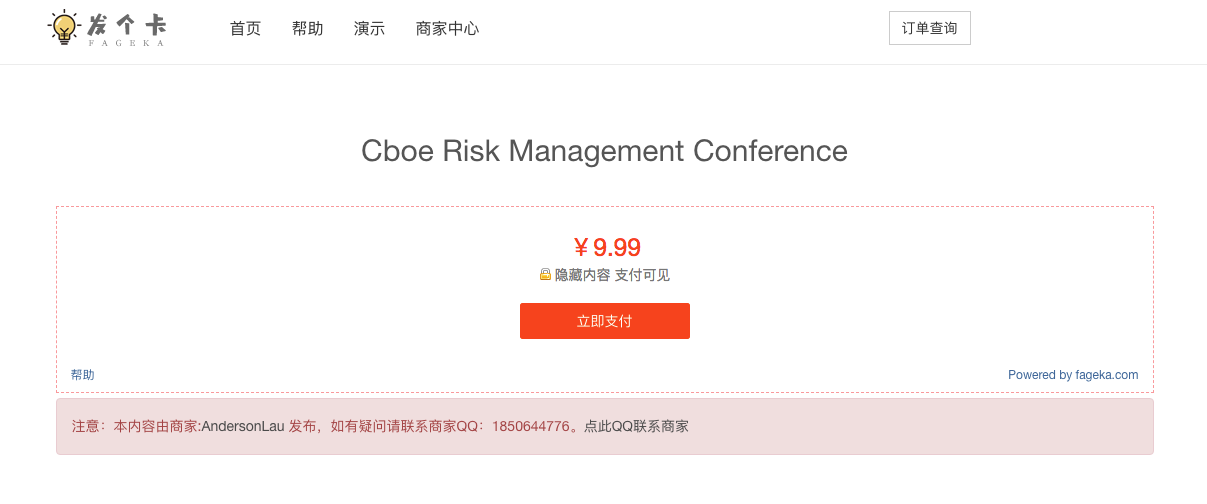The height and width of the screenshot is (504, 1207).
Task: Open the 帮助 item in top navigation
Action: click(x=307, y=28)
